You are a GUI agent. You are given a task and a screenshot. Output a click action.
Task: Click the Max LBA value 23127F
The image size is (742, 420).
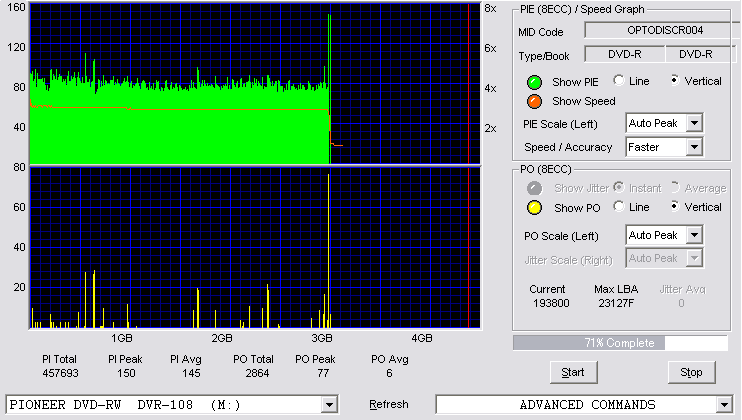[x=616, y=303]
